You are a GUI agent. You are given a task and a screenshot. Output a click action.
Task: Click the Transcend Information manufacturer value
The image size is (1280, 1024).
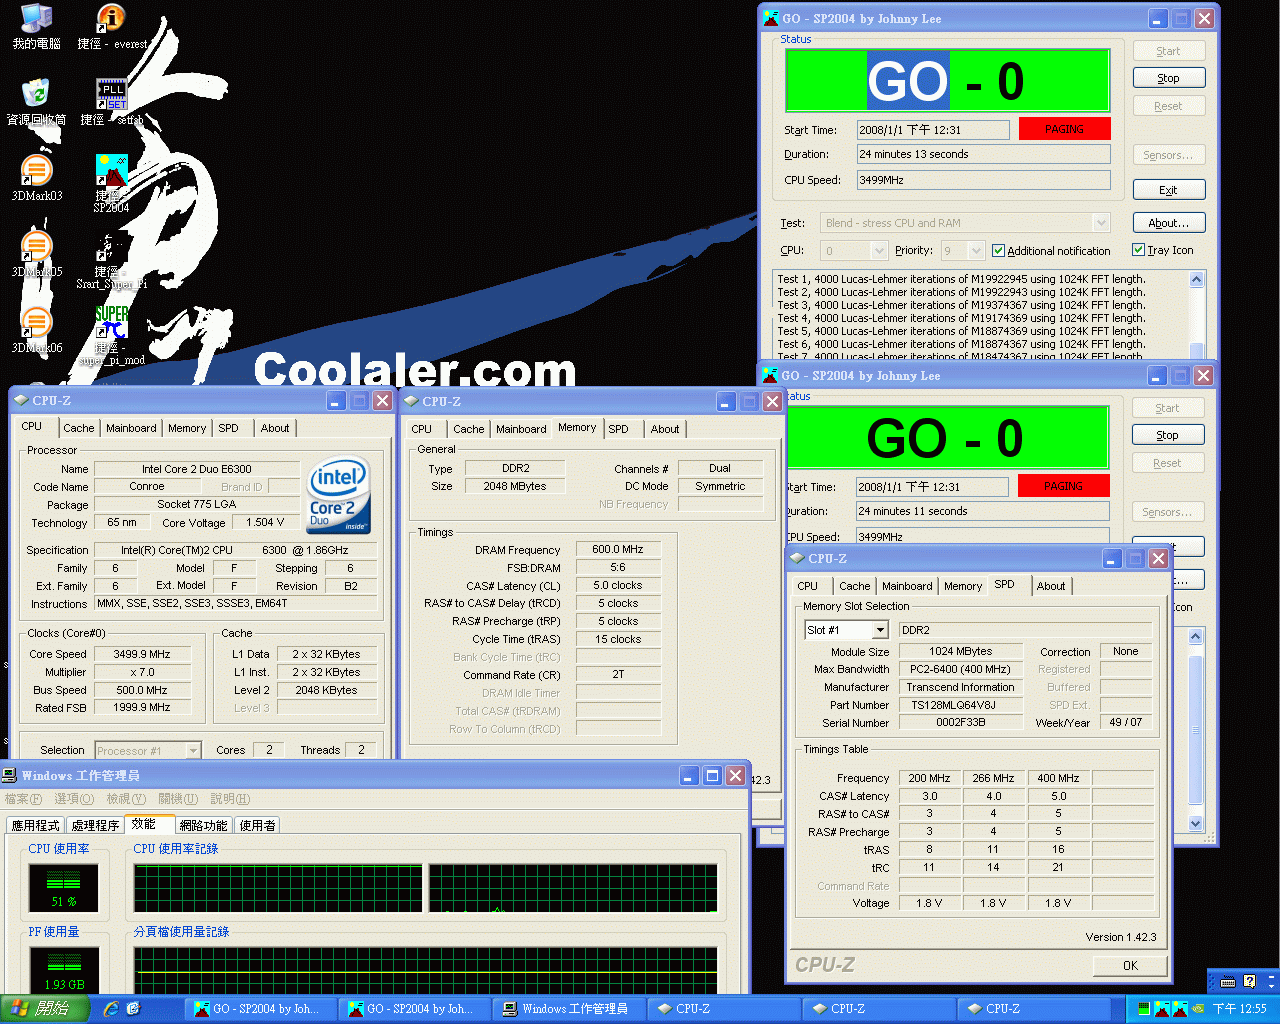[x=960, y=687]
